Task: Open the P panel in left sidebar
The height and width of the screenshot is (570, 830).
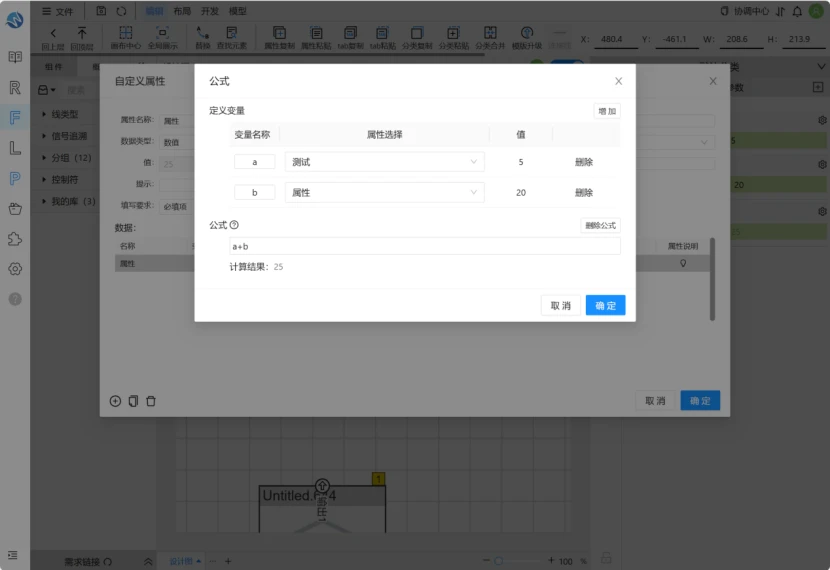Action: pos(15,178)
